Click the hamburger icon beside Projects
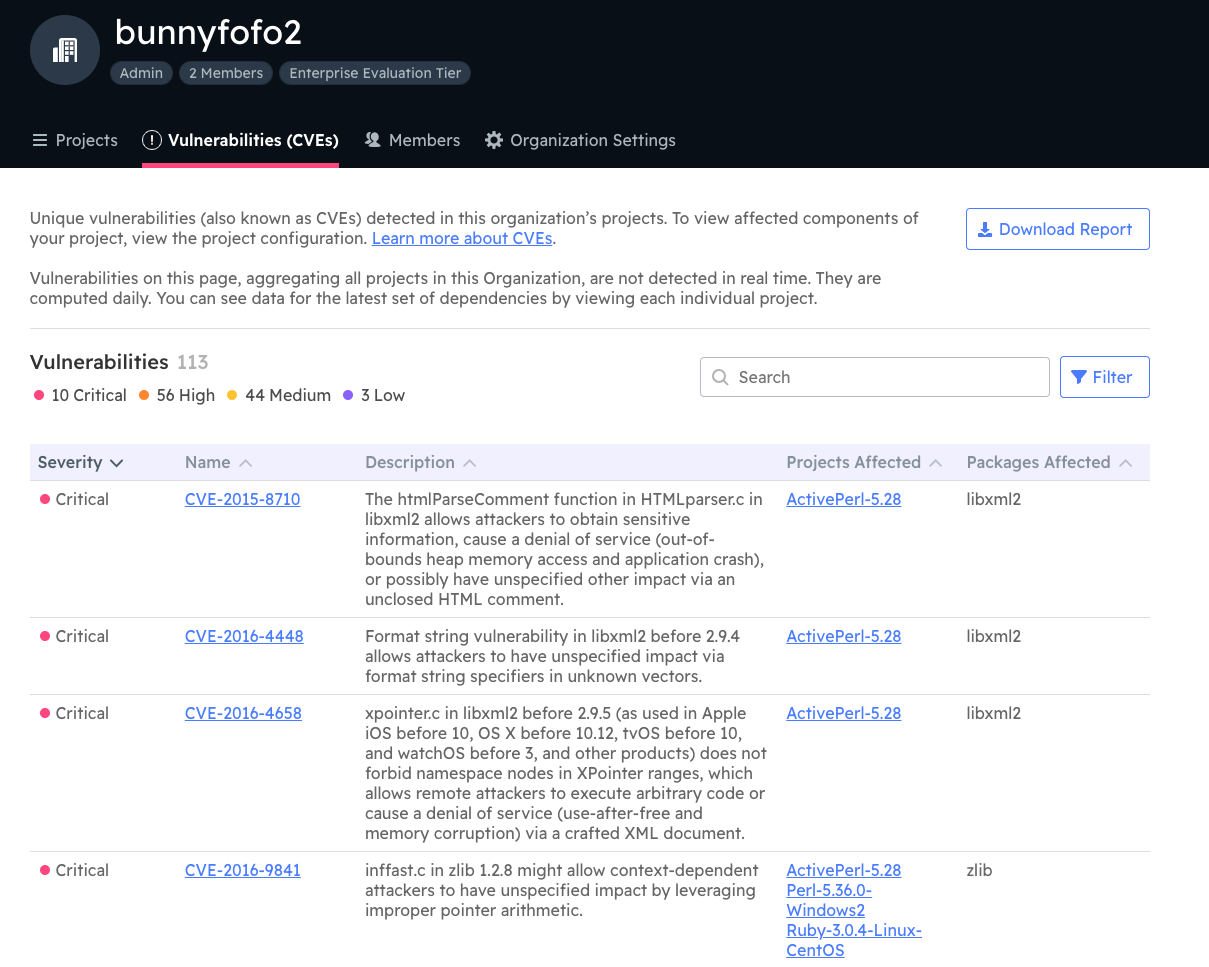This screenshot has width=1209, height=967. [x=40, y=140]
